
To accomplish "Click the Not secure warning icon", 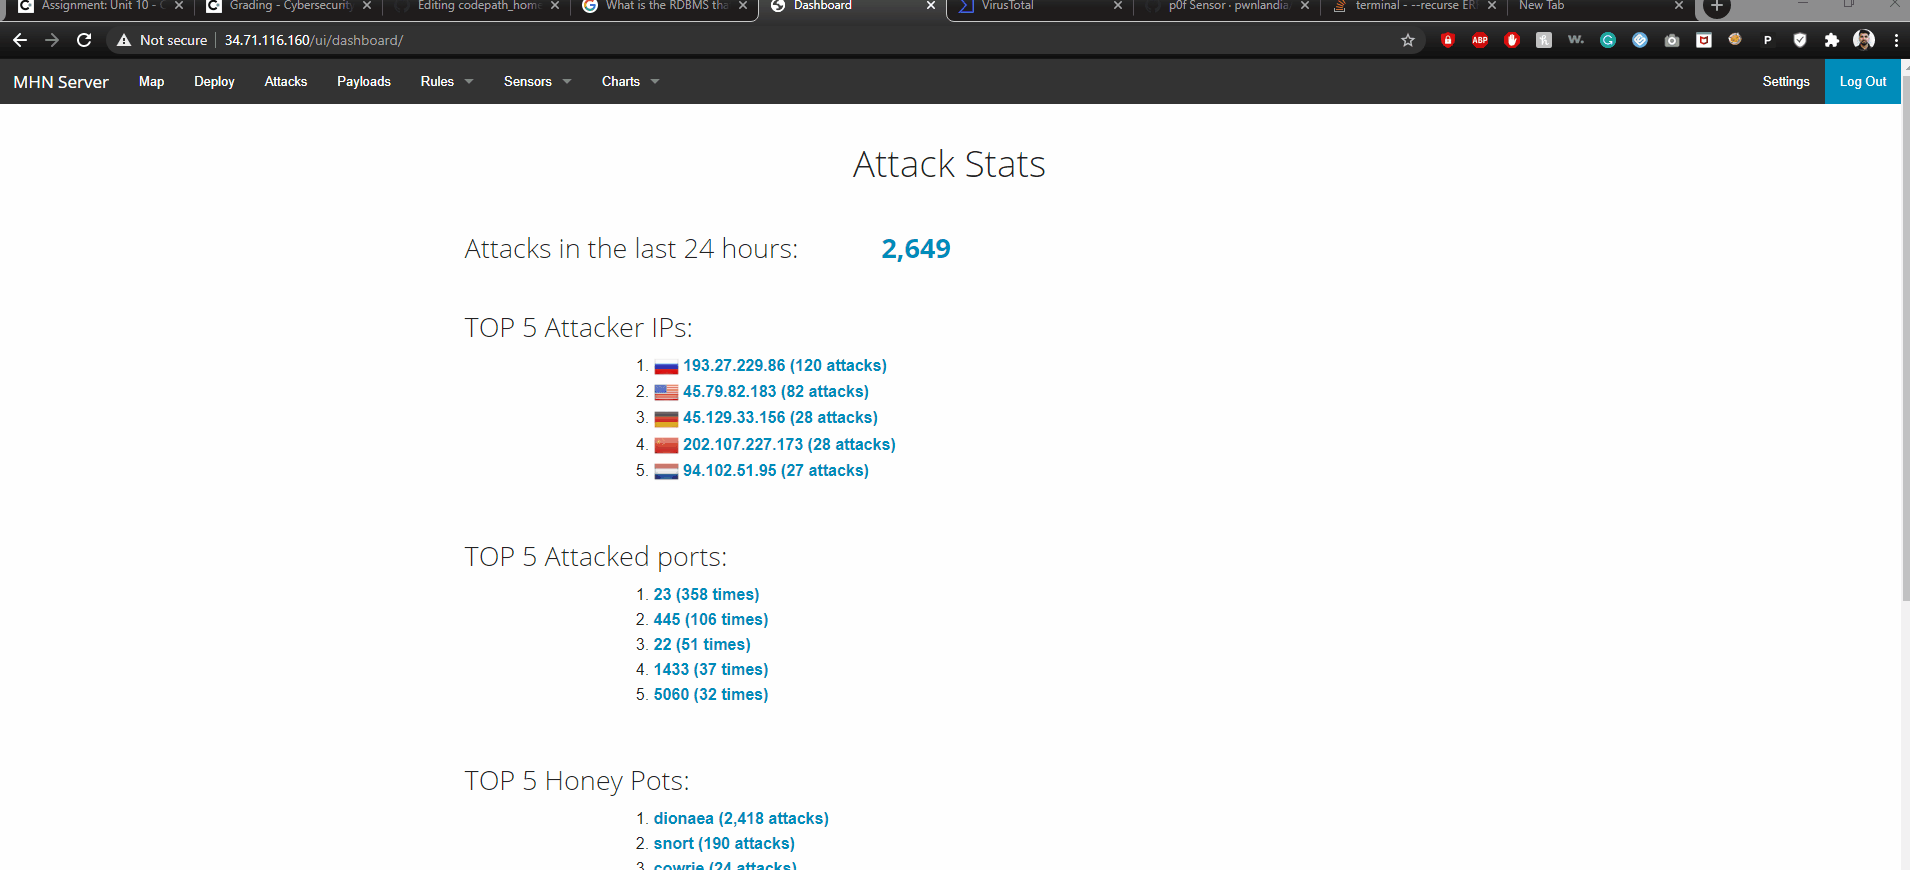I will 124,40.
